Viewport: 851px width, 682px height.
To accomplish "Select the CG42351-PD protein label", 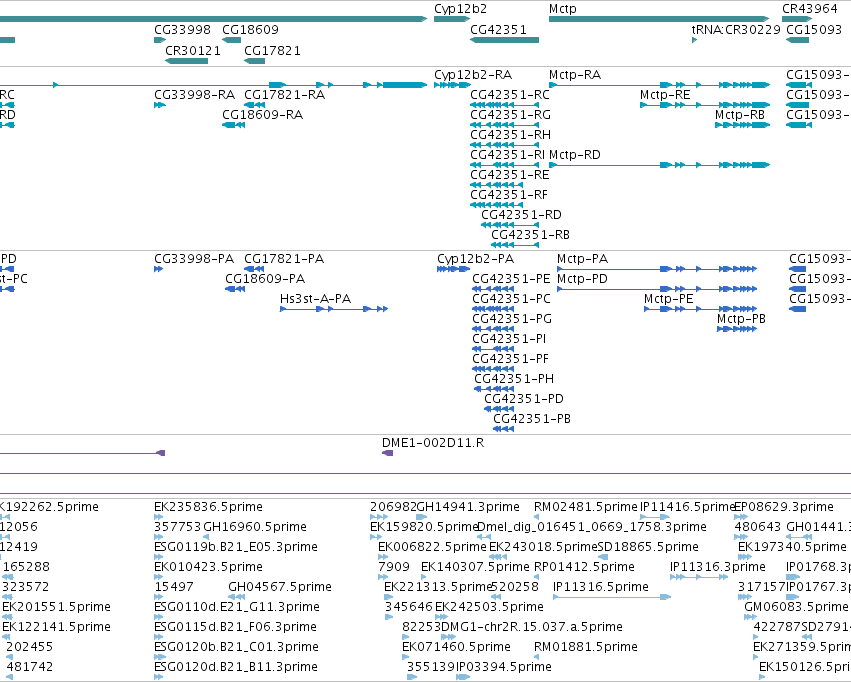I will (x=524, y=400).
